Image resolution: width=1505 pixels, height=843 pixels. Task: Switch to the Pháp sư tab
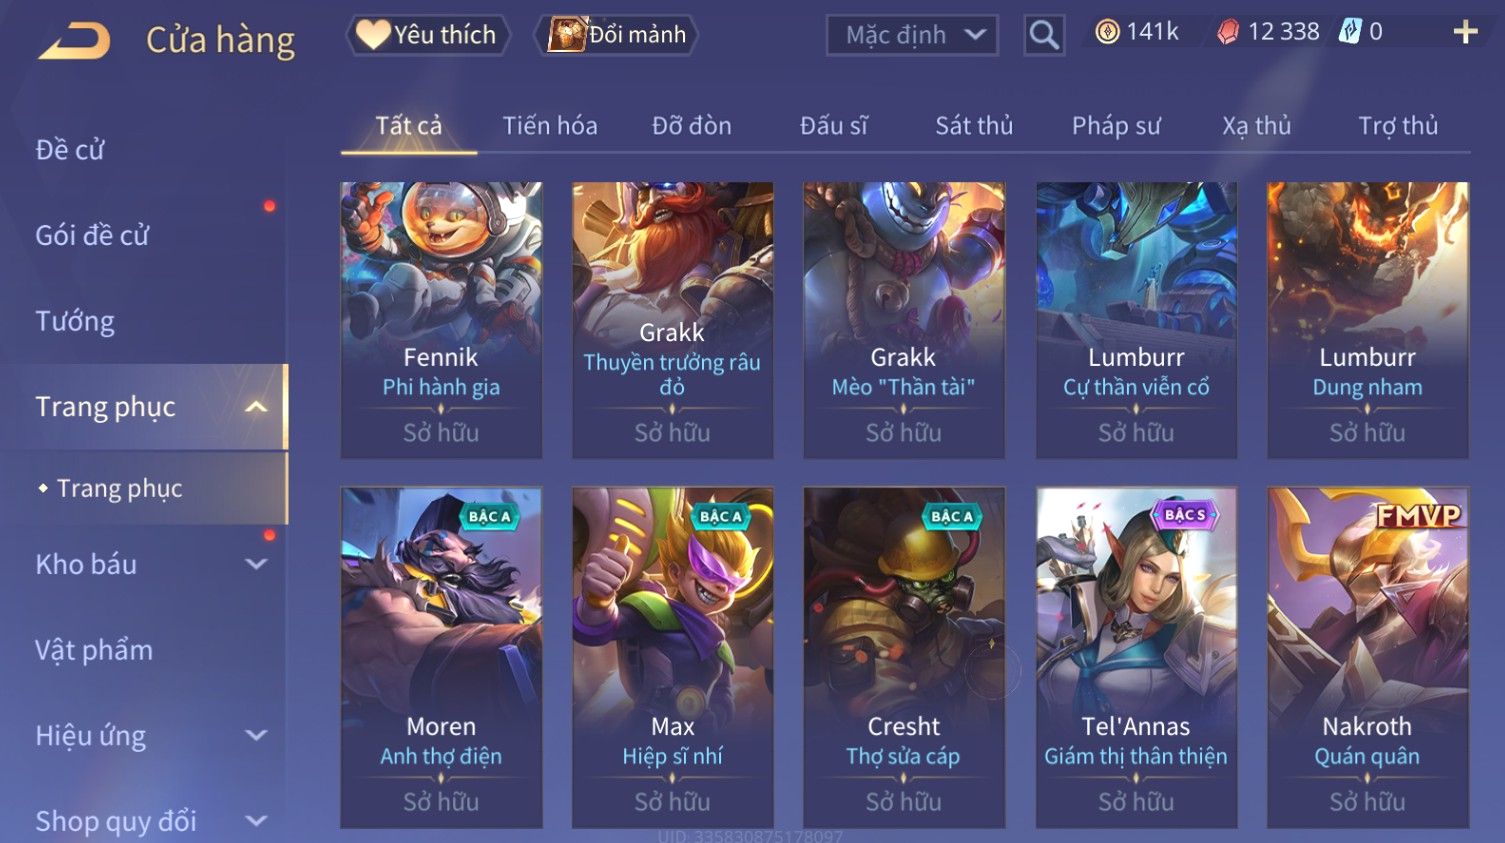coord(1116,126)
